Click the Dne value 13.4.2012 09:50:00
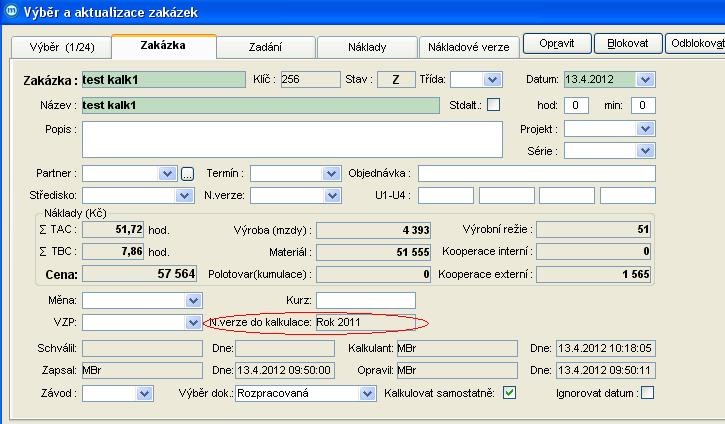Screen dimensions: 725x424 tap(285, 370)
